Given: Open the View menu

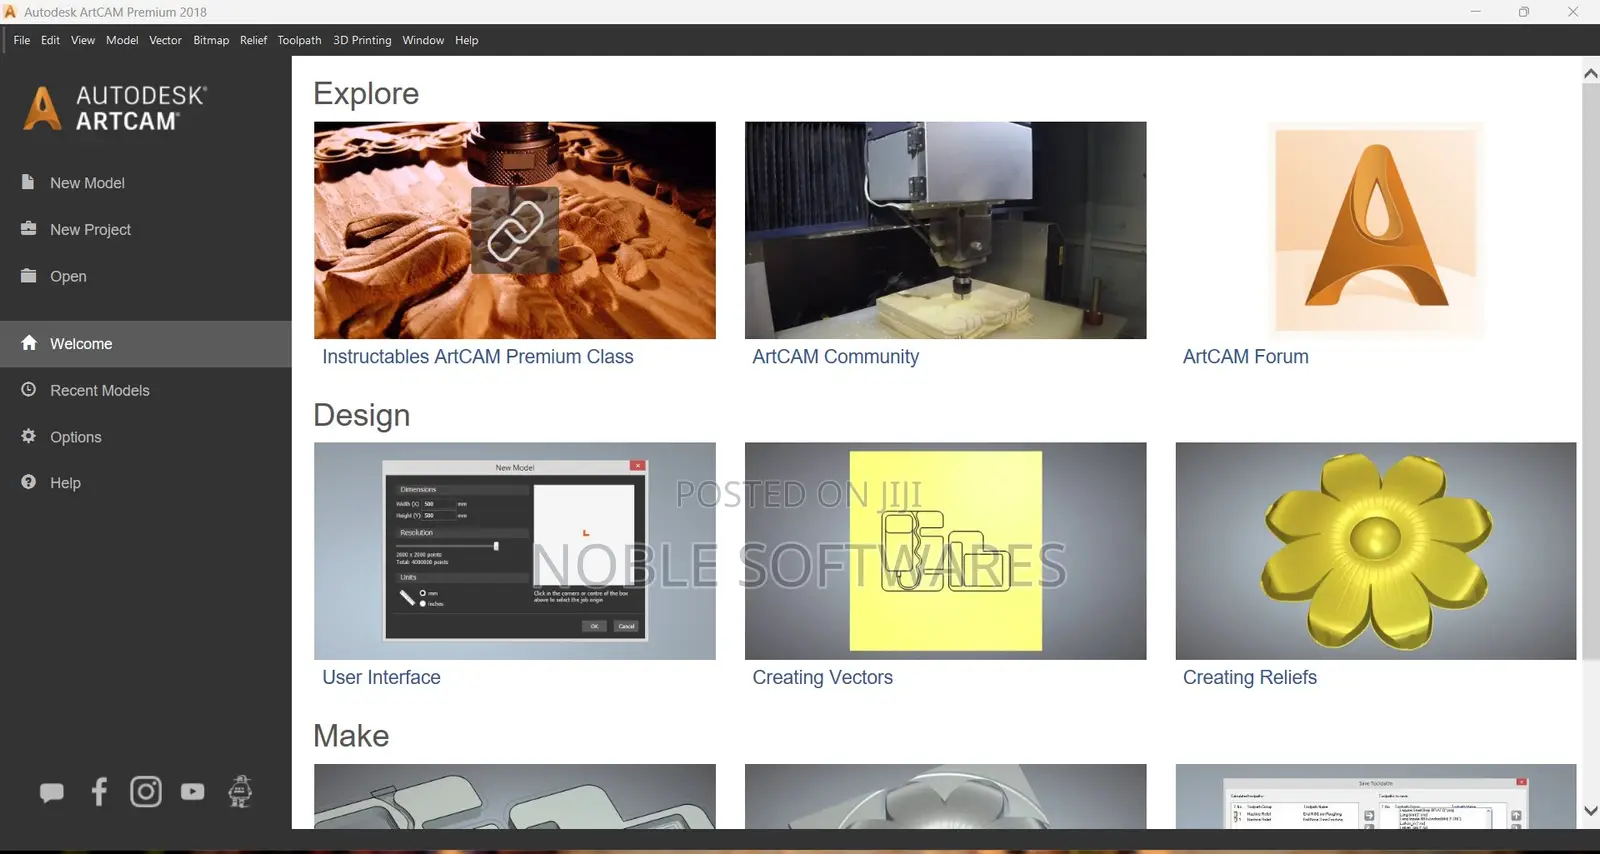Looking at the screenshot, I should click(x=83, y=40).
